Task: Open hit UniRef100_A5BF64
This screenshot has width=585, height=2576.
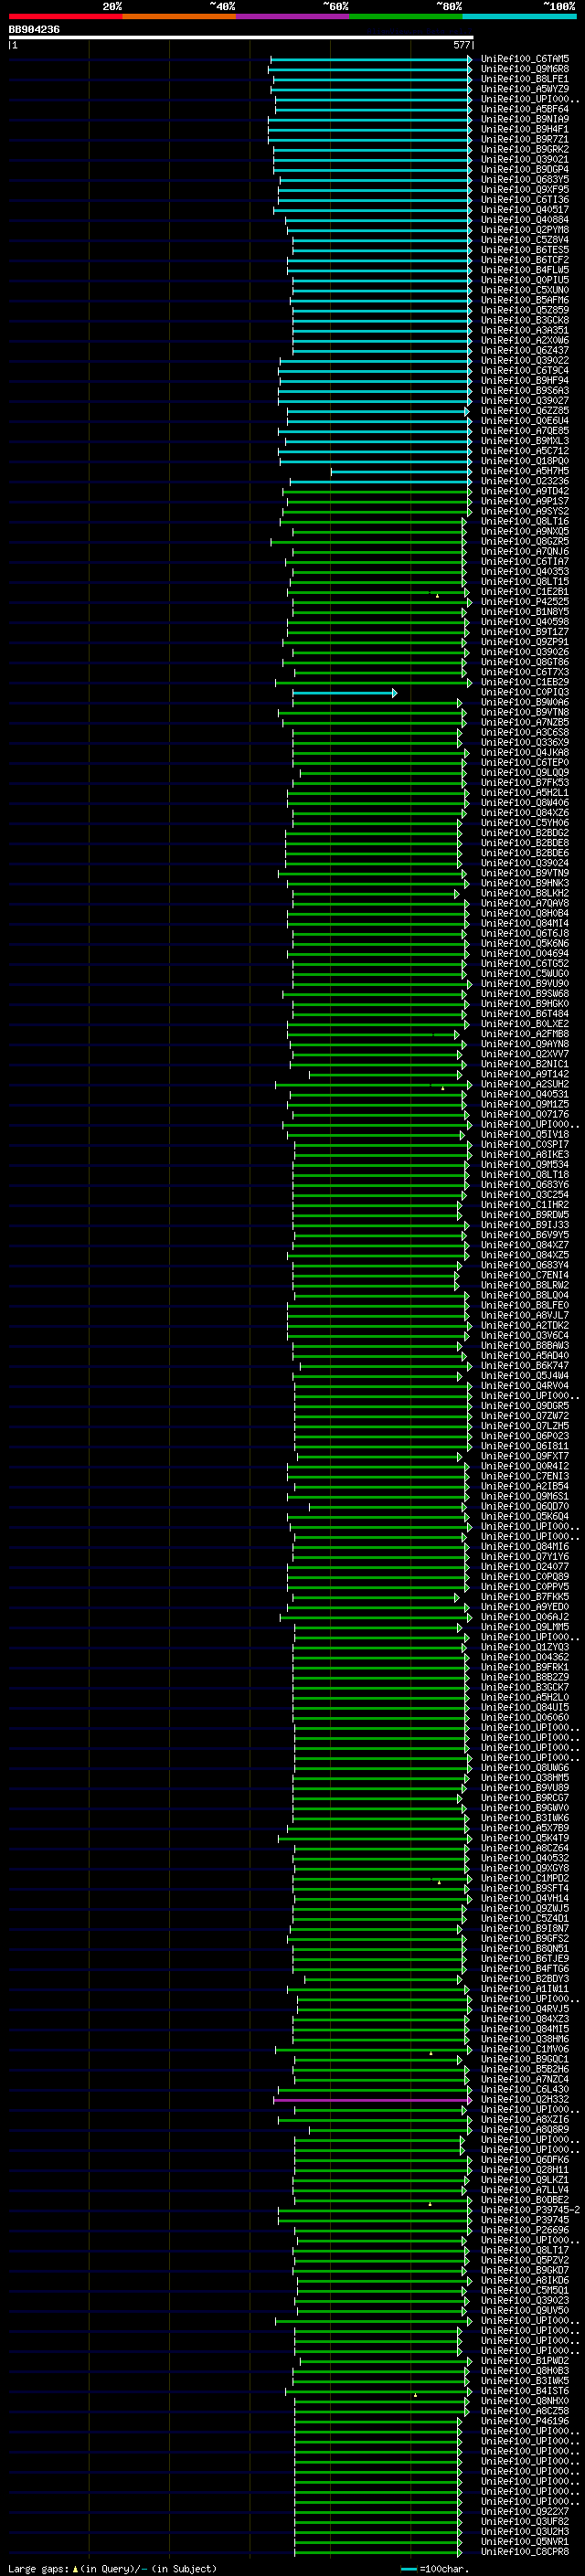Action: 525,109
